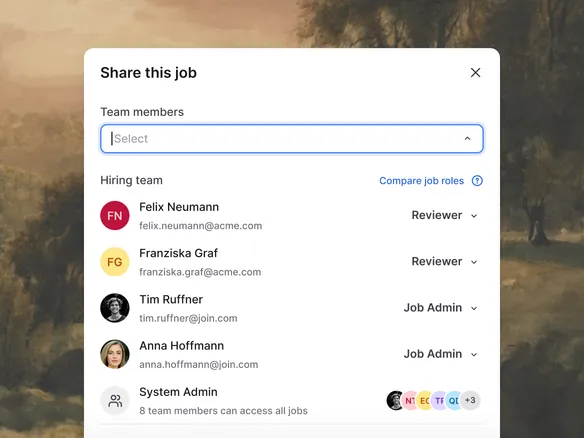Image resolution: width=584 pixels, height=438 pixels.
Task: Click the +3 more members badge
Action: pos(470,400)
